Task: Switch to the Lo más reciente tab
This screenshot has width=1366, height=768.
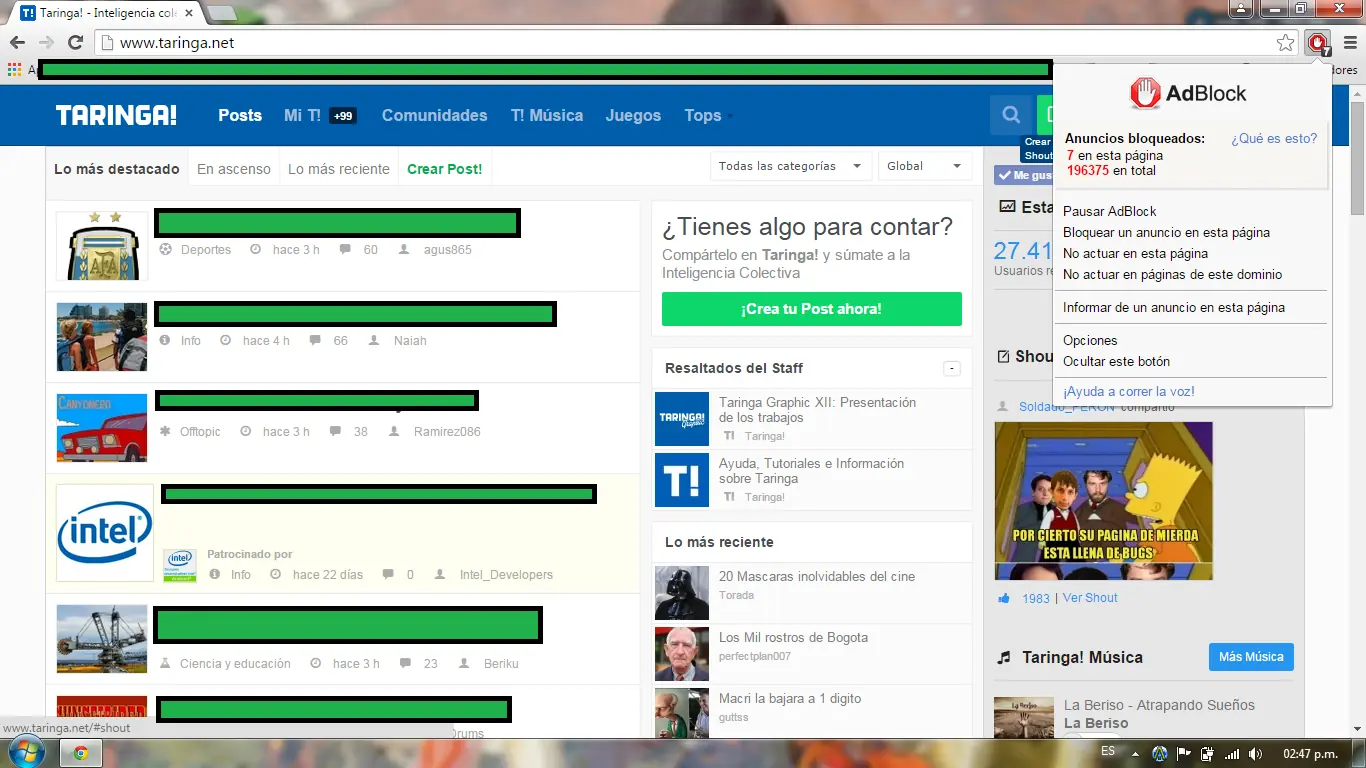Action: 338,168
